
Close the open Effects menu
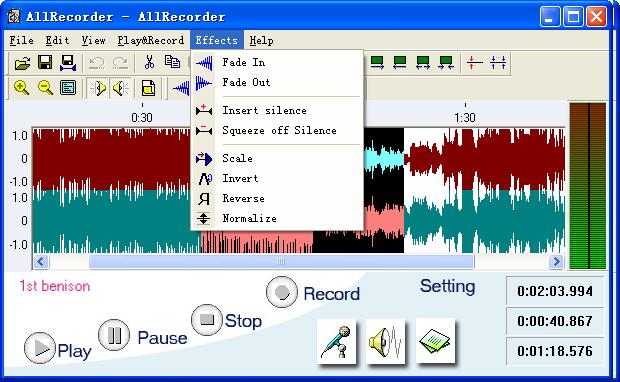click(x=217, y=40)
